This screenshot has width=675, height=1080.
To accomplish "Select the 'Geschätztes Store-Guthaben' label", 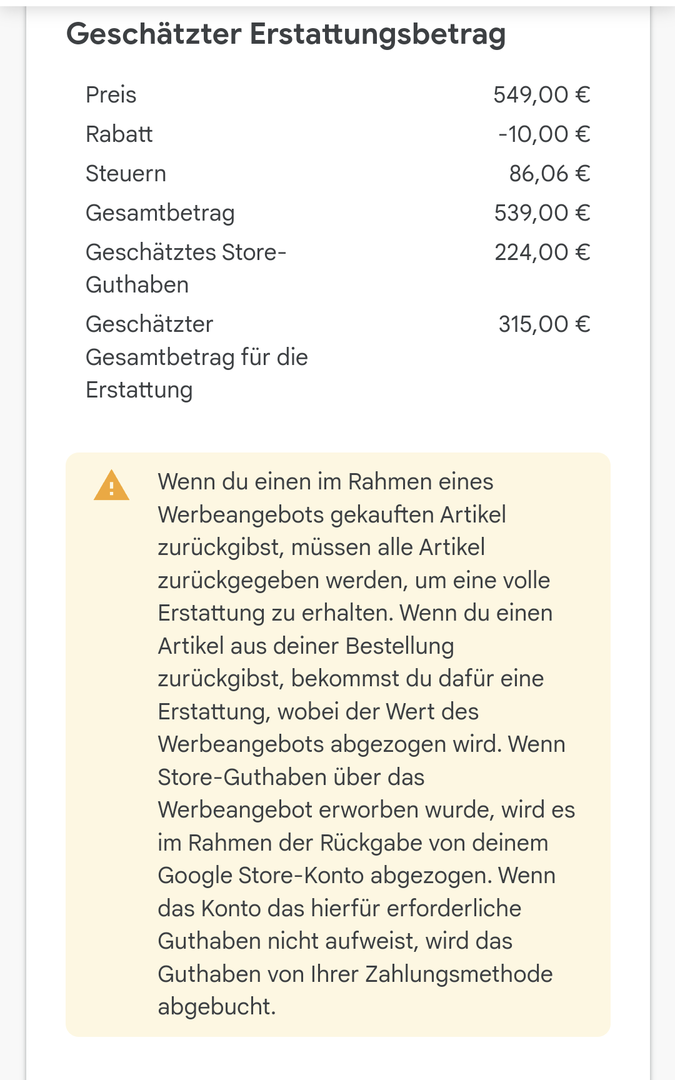I will pos(186,267).
